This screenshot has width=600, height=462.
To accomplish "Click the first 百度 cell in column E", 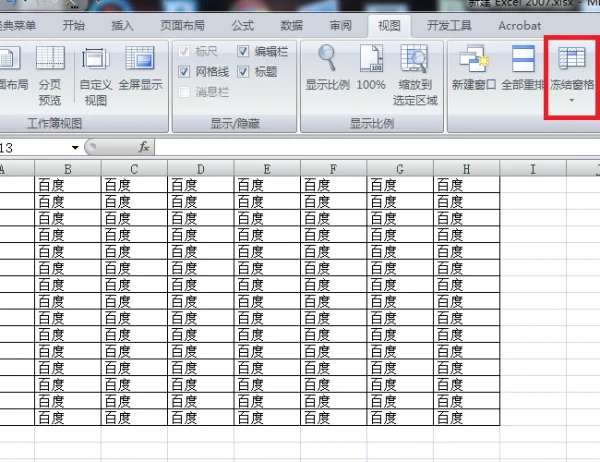I will (267, 185).
